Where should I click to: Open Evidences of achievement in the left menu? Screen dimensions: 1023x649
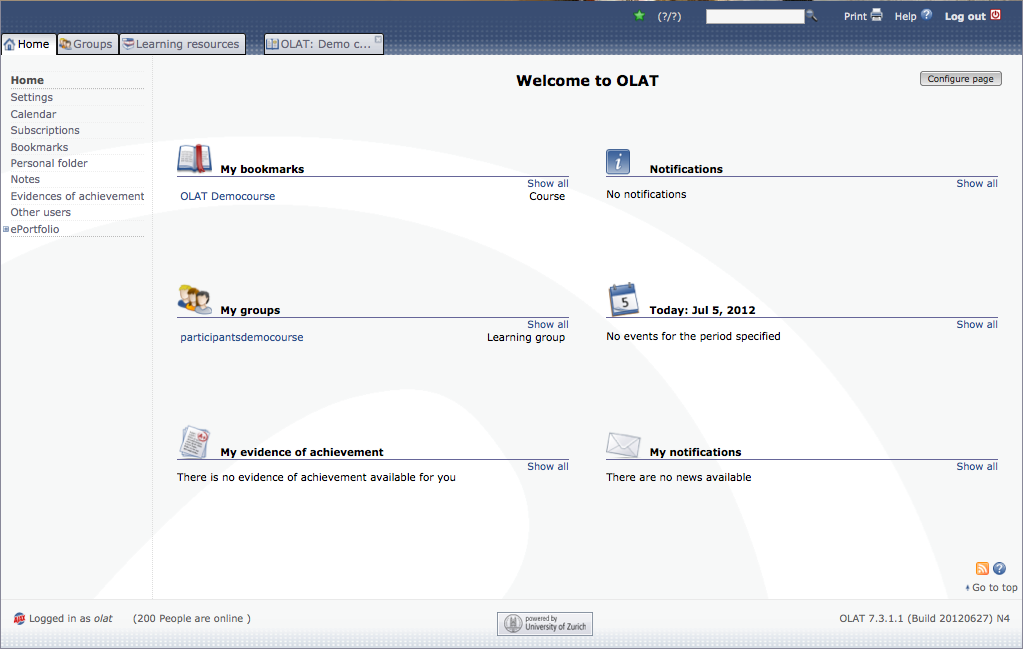(77, 196)
